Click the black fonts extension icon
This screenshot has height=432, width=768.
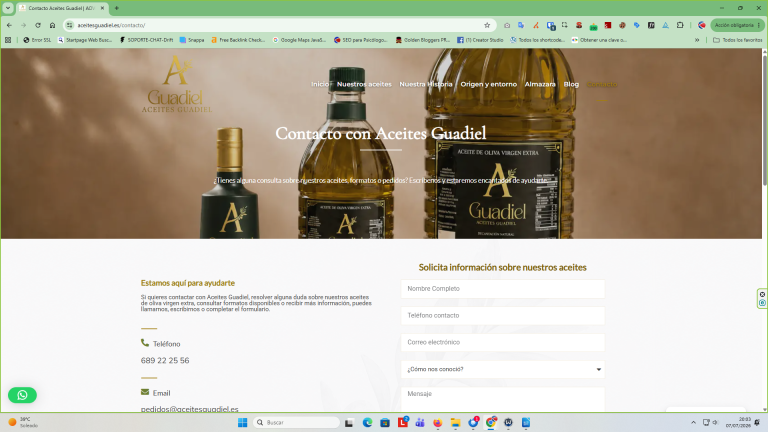(x=651, y=25)
